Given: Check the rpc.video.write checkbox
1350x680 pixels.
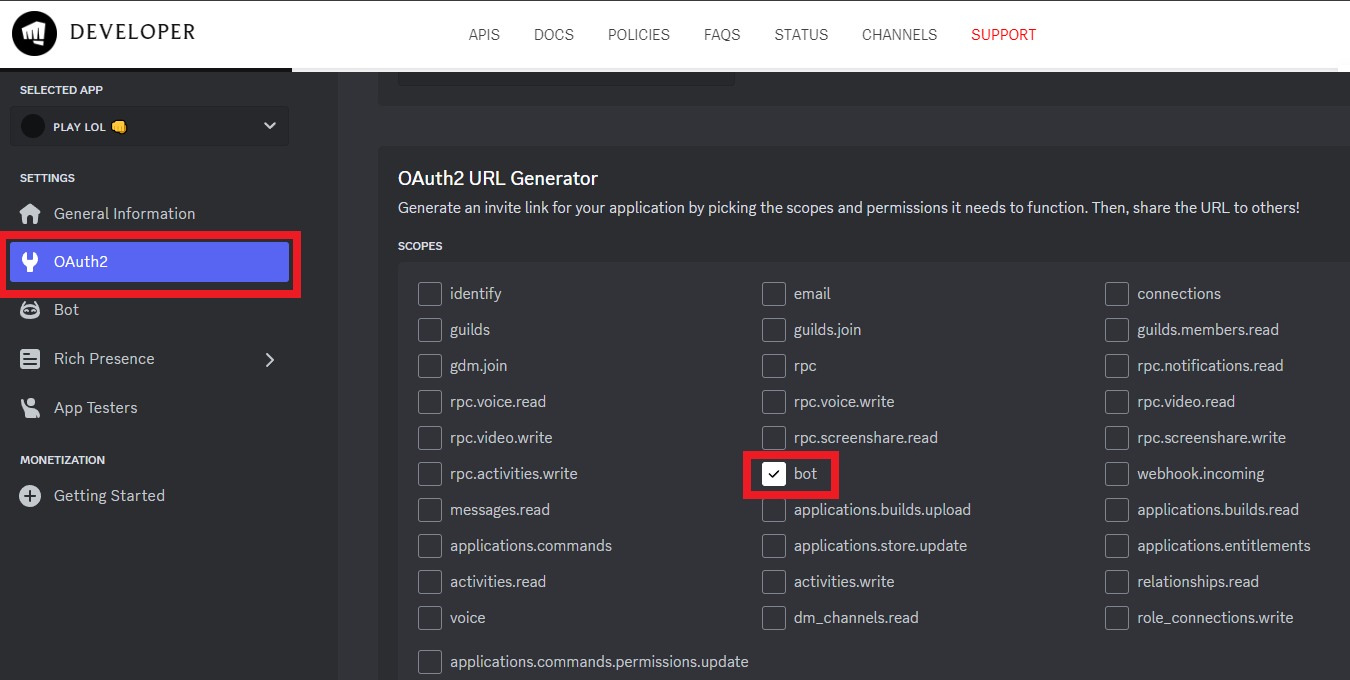Looking at the screenshot, I should (x=430, y=438).
